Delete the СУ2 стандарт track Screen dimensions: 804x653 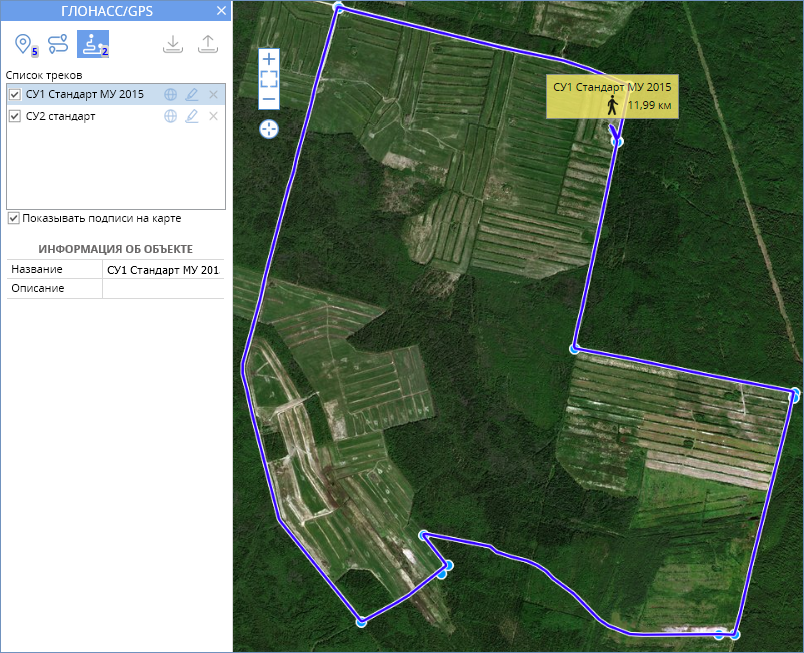point(213,116)
